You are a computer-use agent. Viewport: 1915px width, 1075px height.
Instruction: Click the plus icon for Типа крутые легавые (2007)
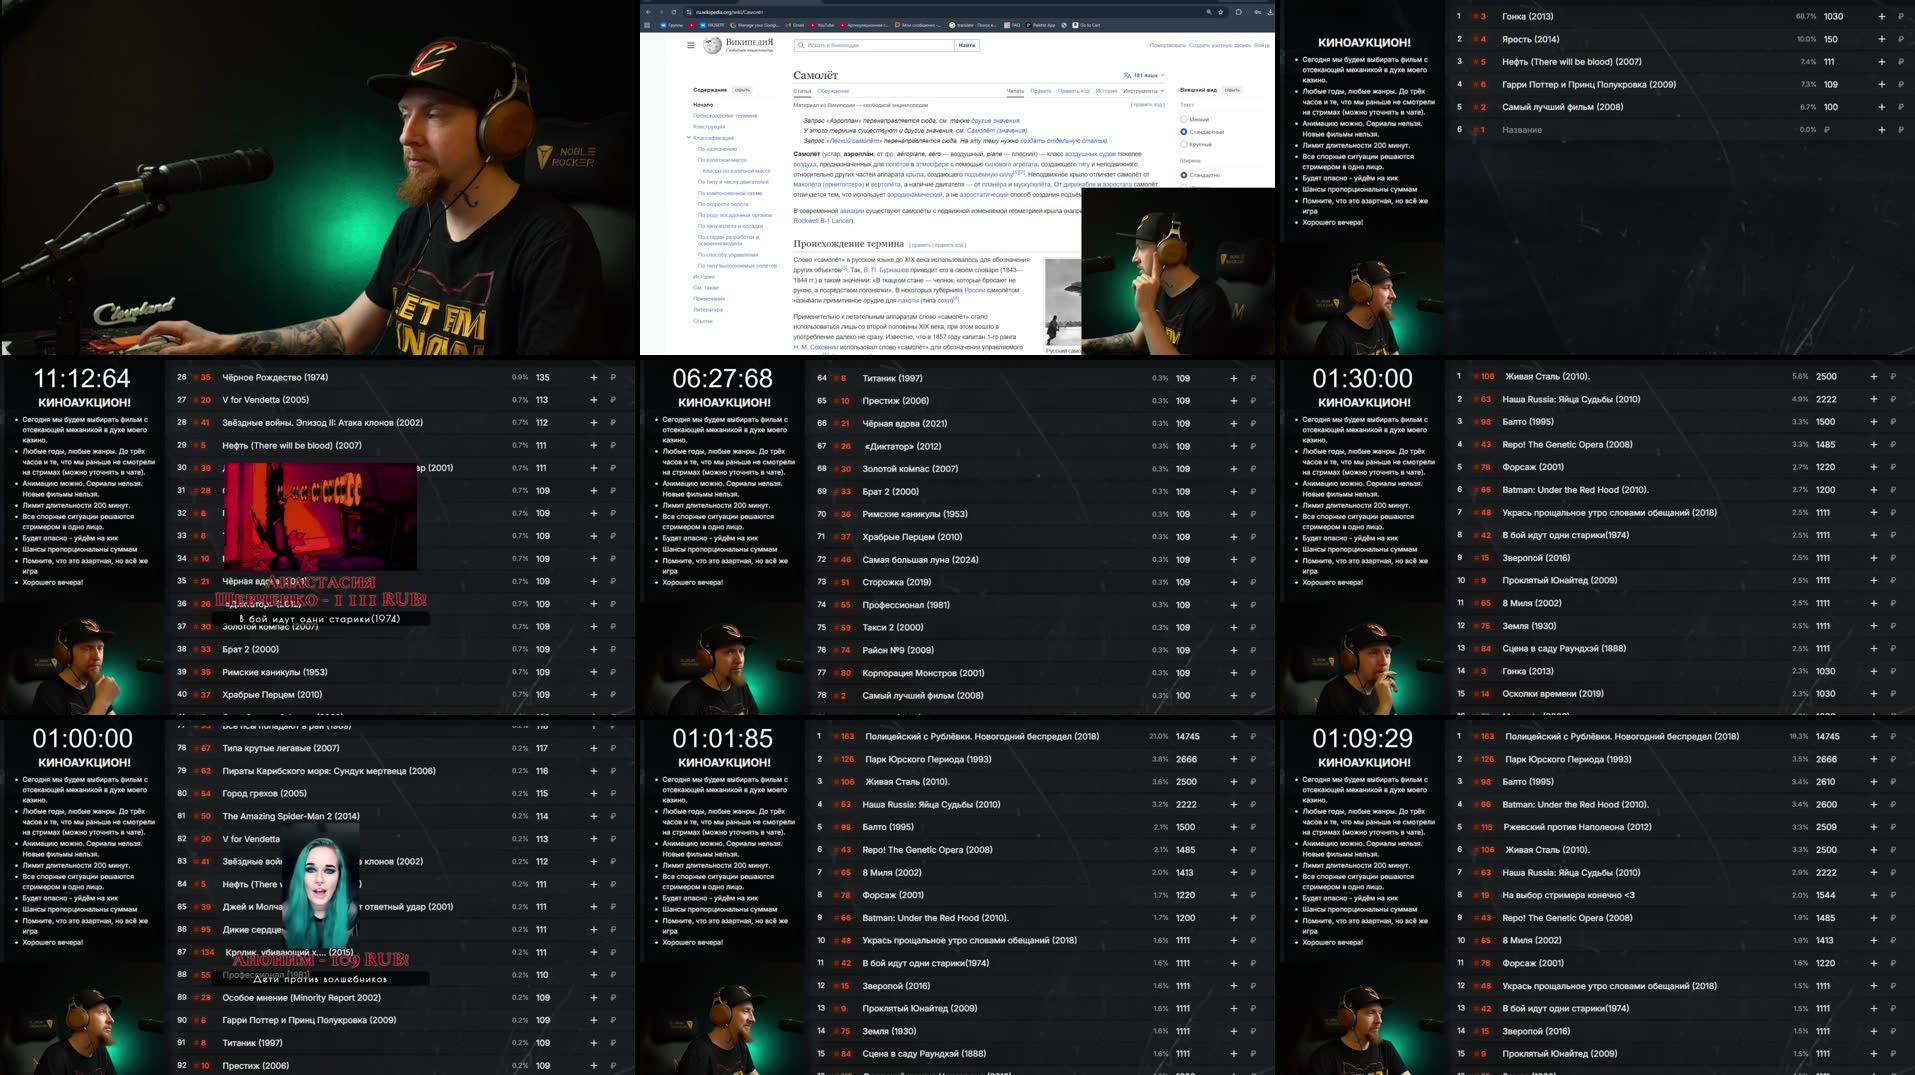coord(593,748)
